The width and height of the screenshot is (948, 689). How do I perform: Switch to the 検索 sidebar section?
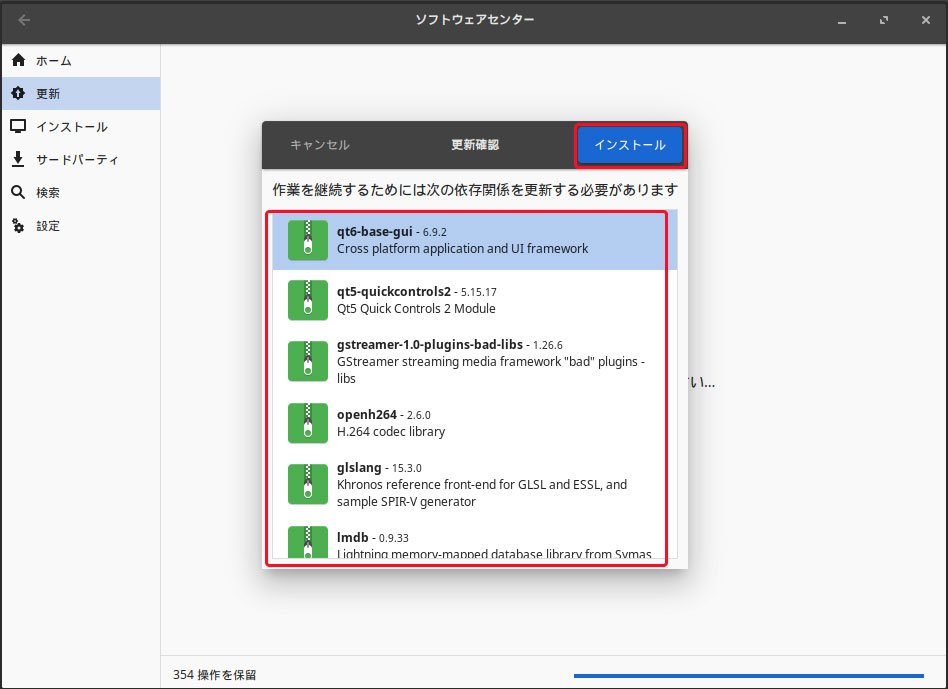(48, 193)
